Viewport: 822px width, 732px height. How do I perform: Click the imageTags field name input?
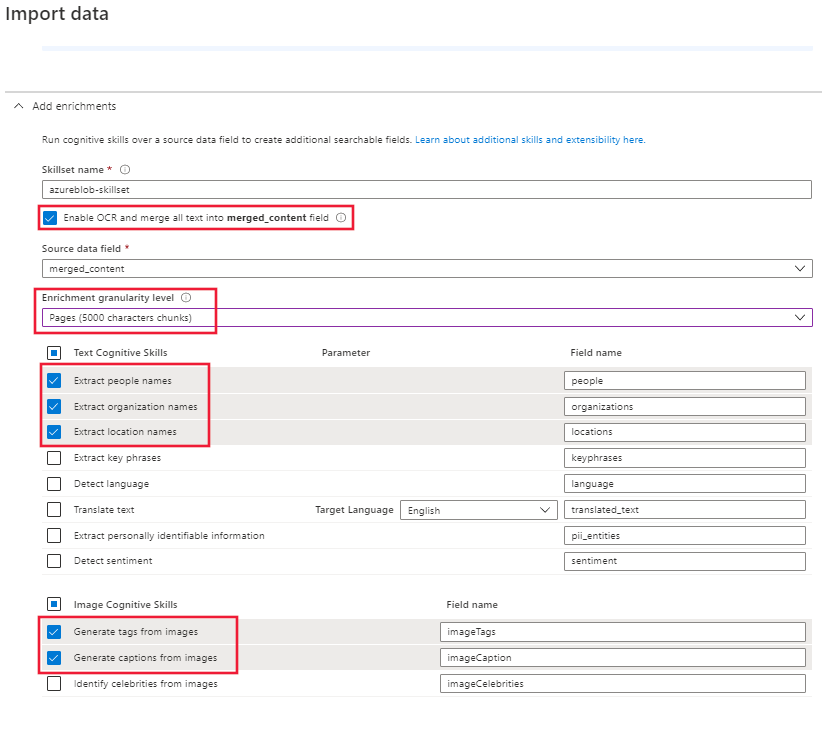(x=622, y=632)
